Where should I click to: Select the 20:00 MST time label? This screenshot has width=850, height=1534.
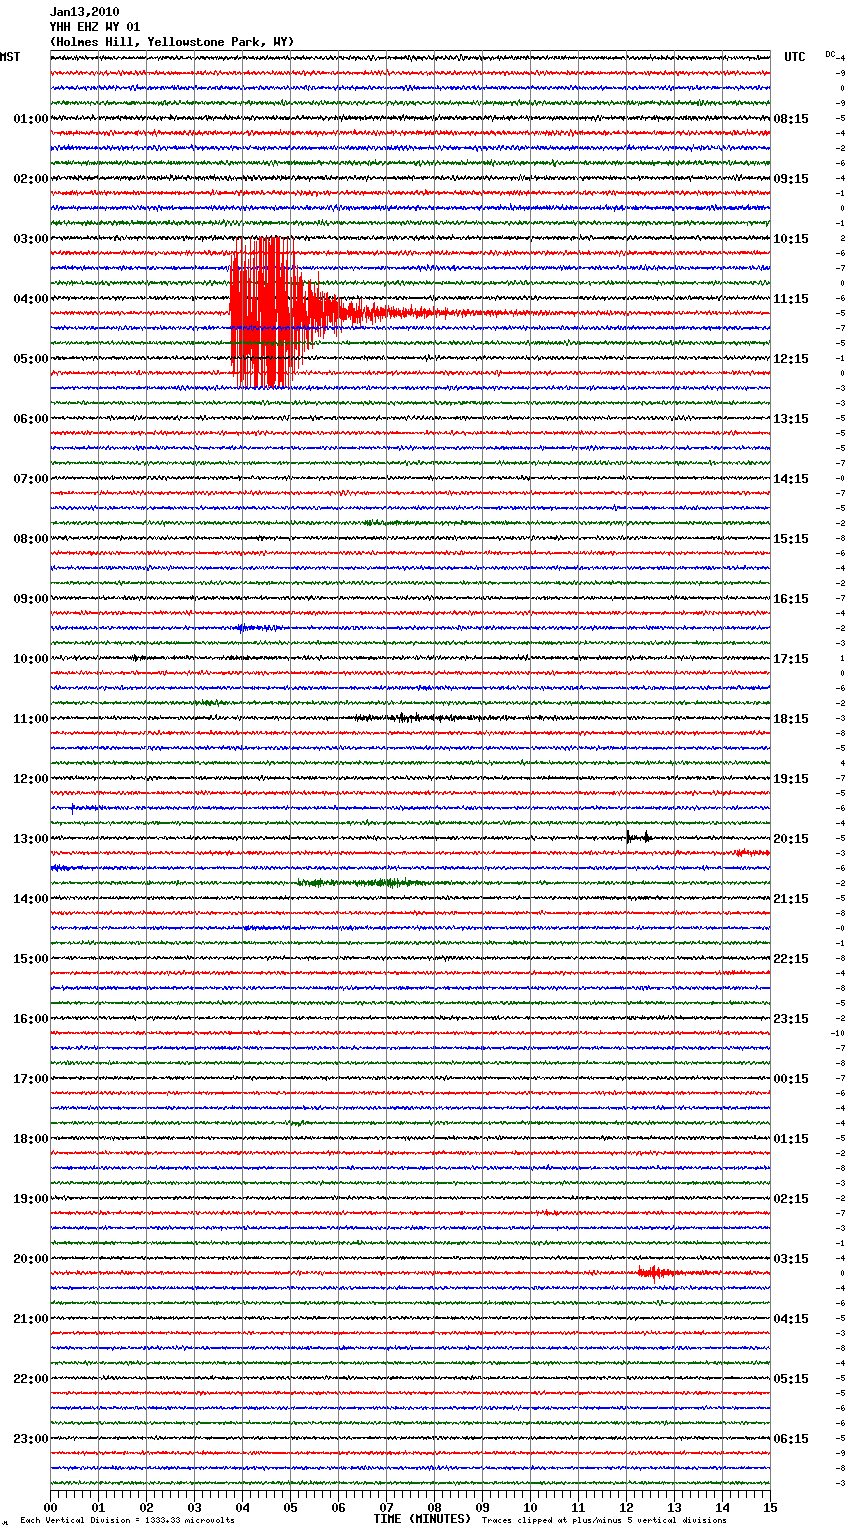[31, 1259]
